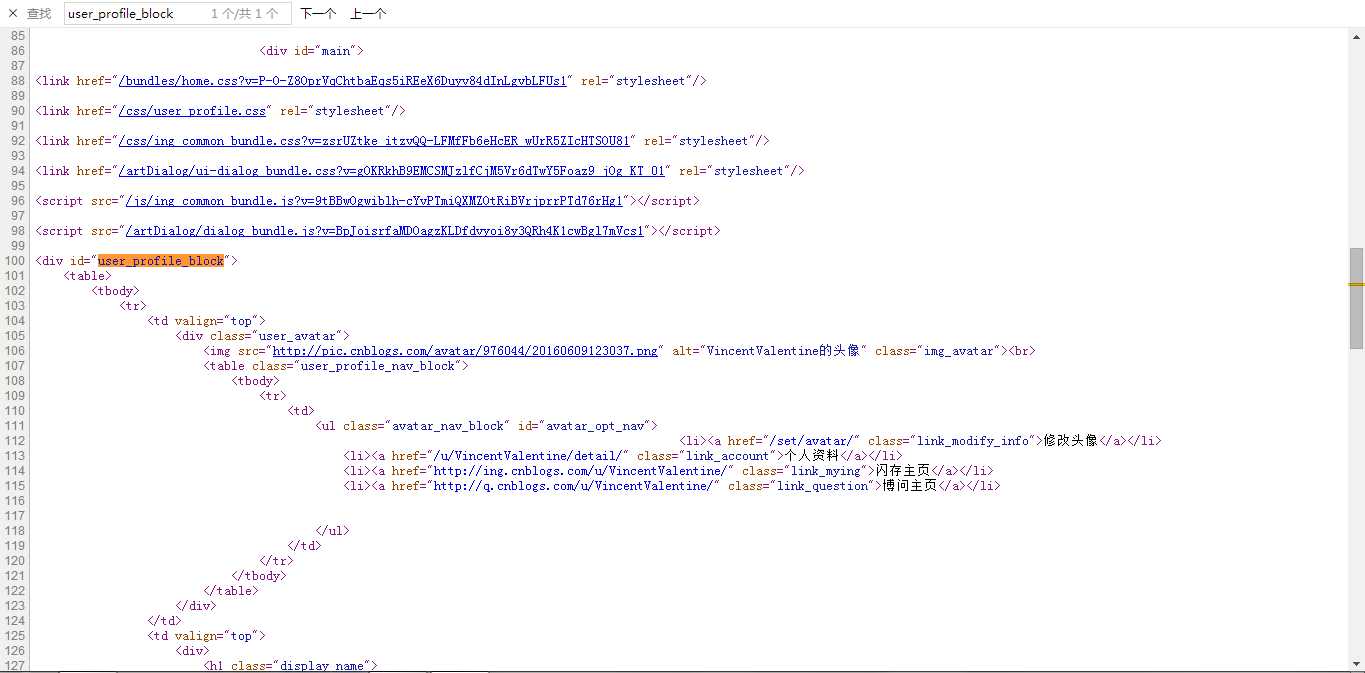Open the artDialog dialog_bundle.js link
Viewport: 1365px width, 673px height.
tap(385, 231)
